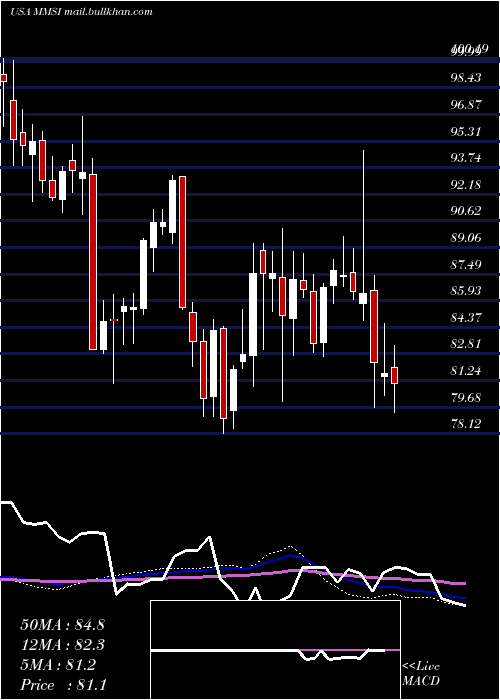Click the 98.43 price axis label
Image resolution: width=500 pixels, height=700 pixels.
coord(466,78)
